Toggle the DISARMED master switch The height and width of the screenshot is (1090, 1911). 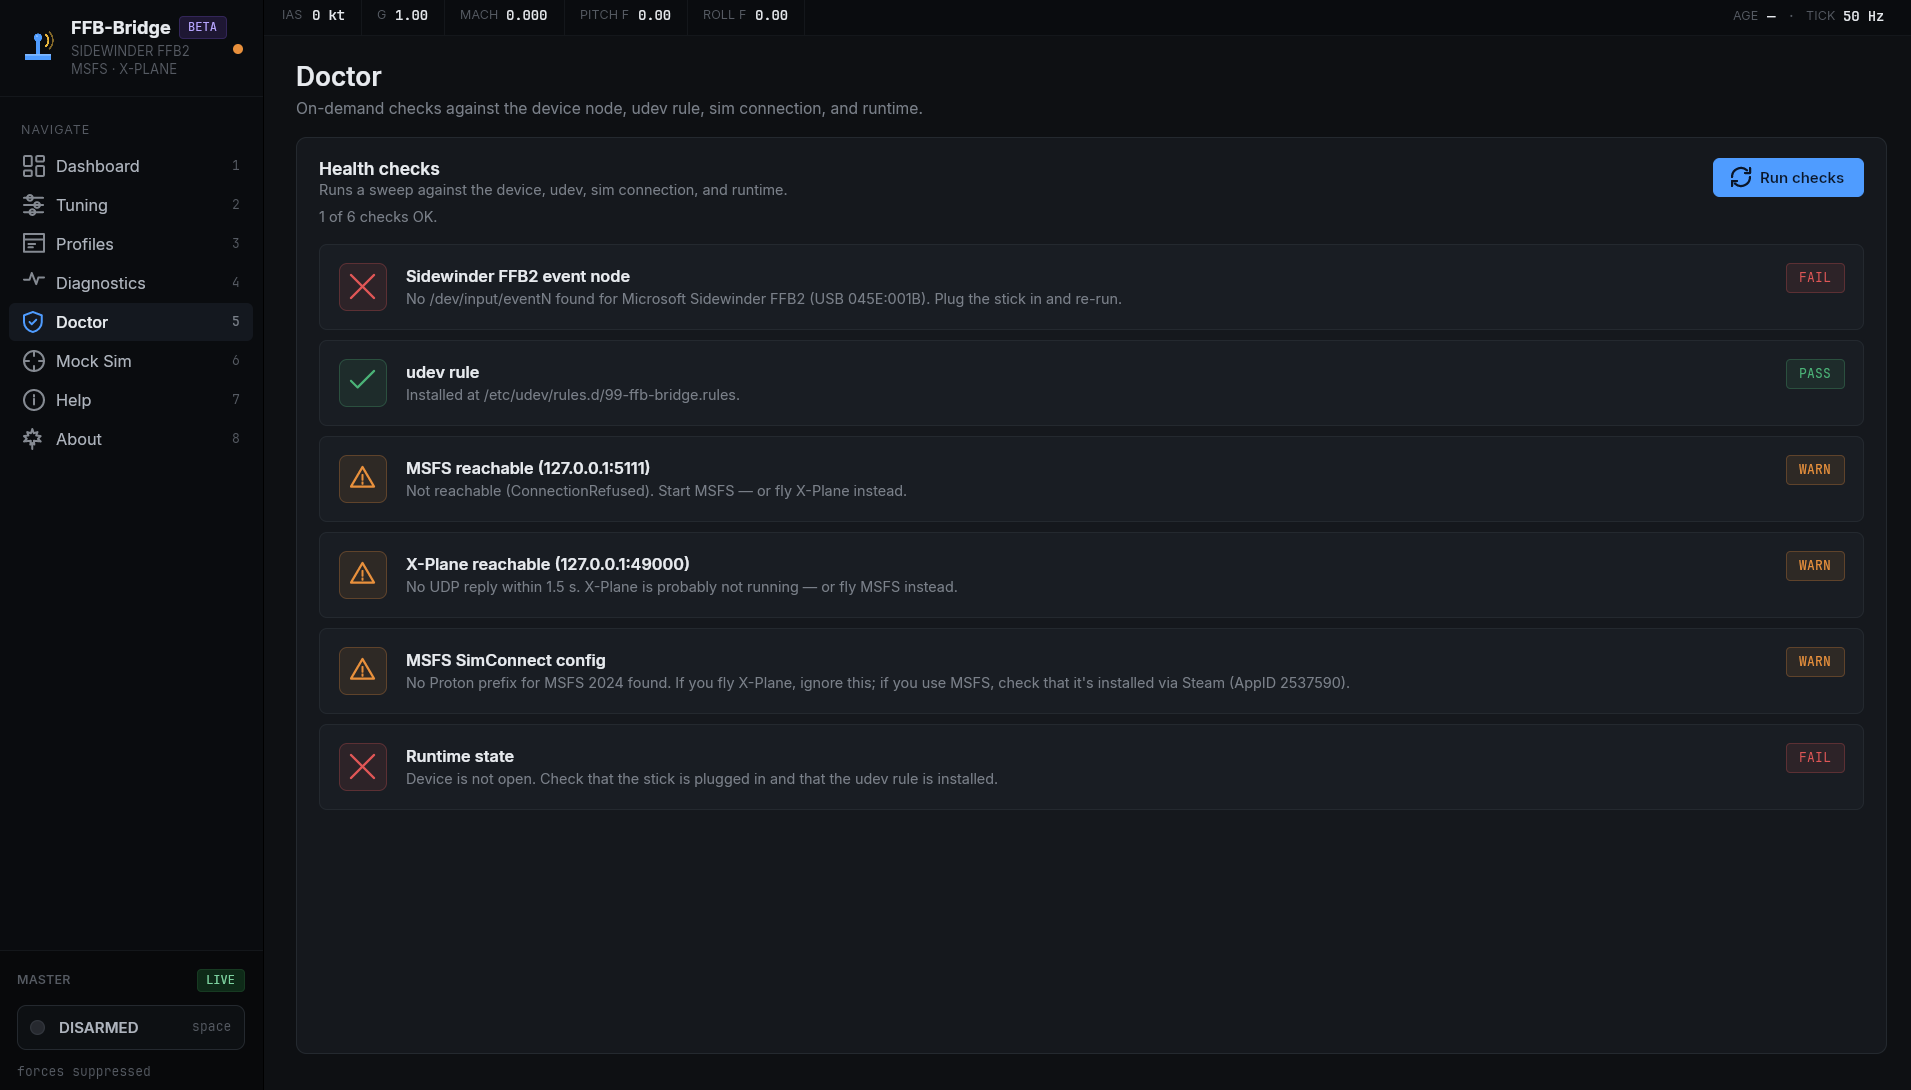click(131, 1027)
